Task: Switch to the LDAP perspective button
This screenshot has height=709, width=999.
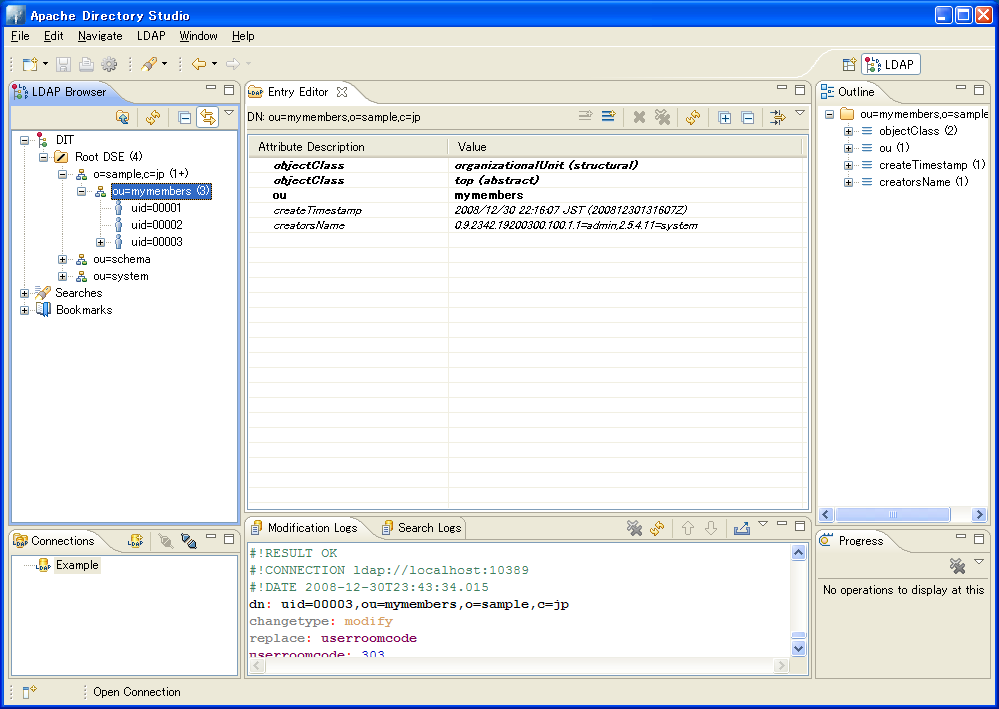Action: pos(891,64)
